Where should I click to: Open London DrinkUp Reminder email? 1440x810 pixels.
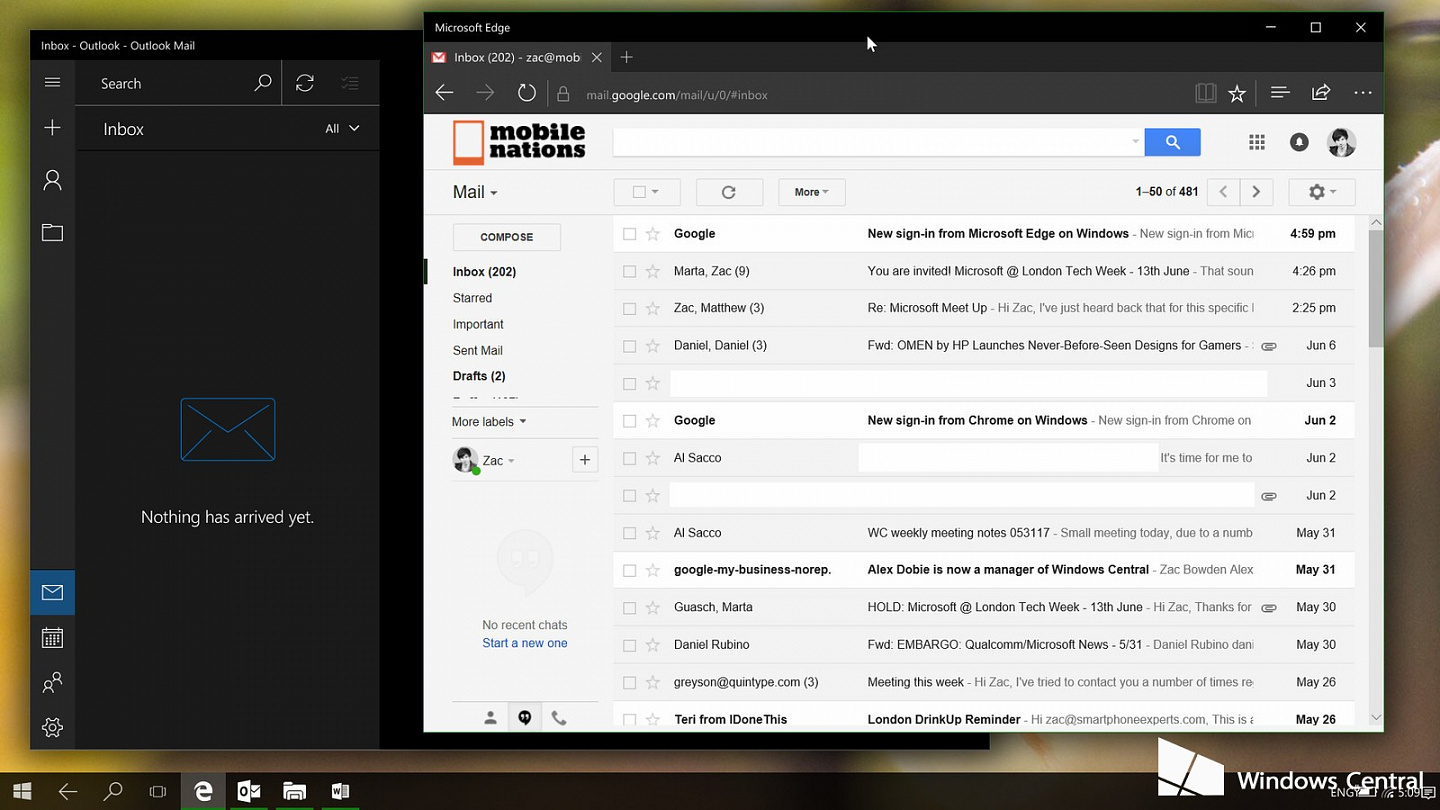(983, 720)
